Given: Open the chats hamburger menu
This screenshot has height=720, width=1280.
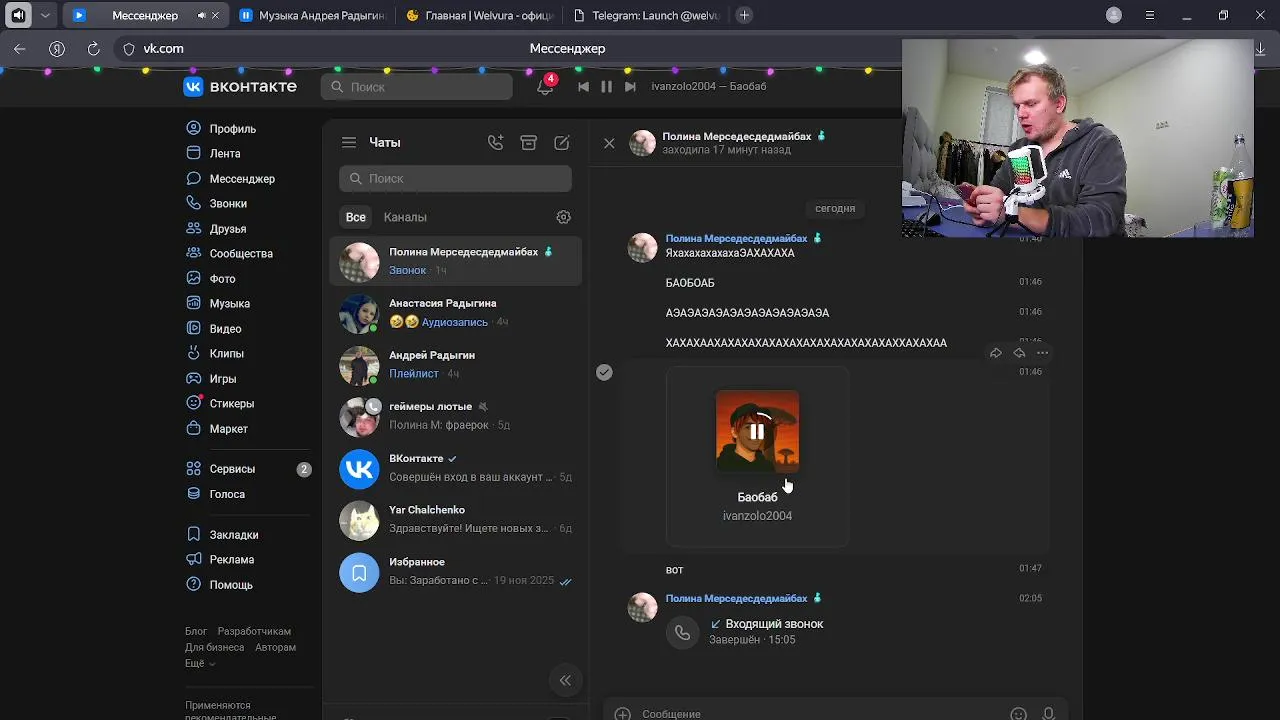Looking at the screenshot, I should pyautogui.click(x=349, y=143).
